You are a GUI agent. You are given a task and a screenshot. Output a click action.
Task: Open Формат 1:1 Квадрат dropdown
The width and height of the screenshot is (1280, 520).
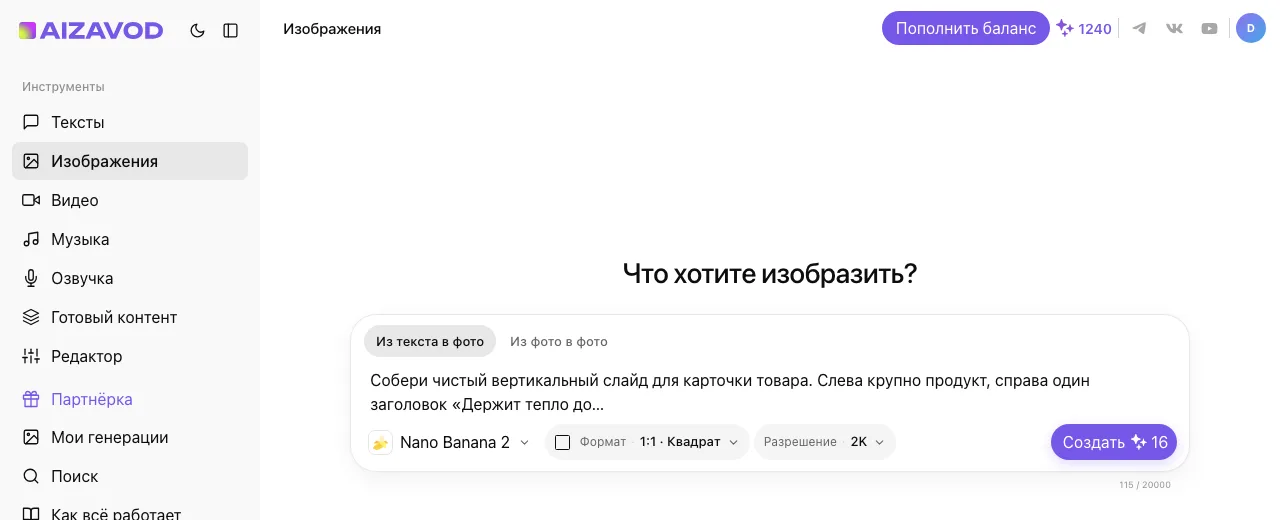[647, 442]
